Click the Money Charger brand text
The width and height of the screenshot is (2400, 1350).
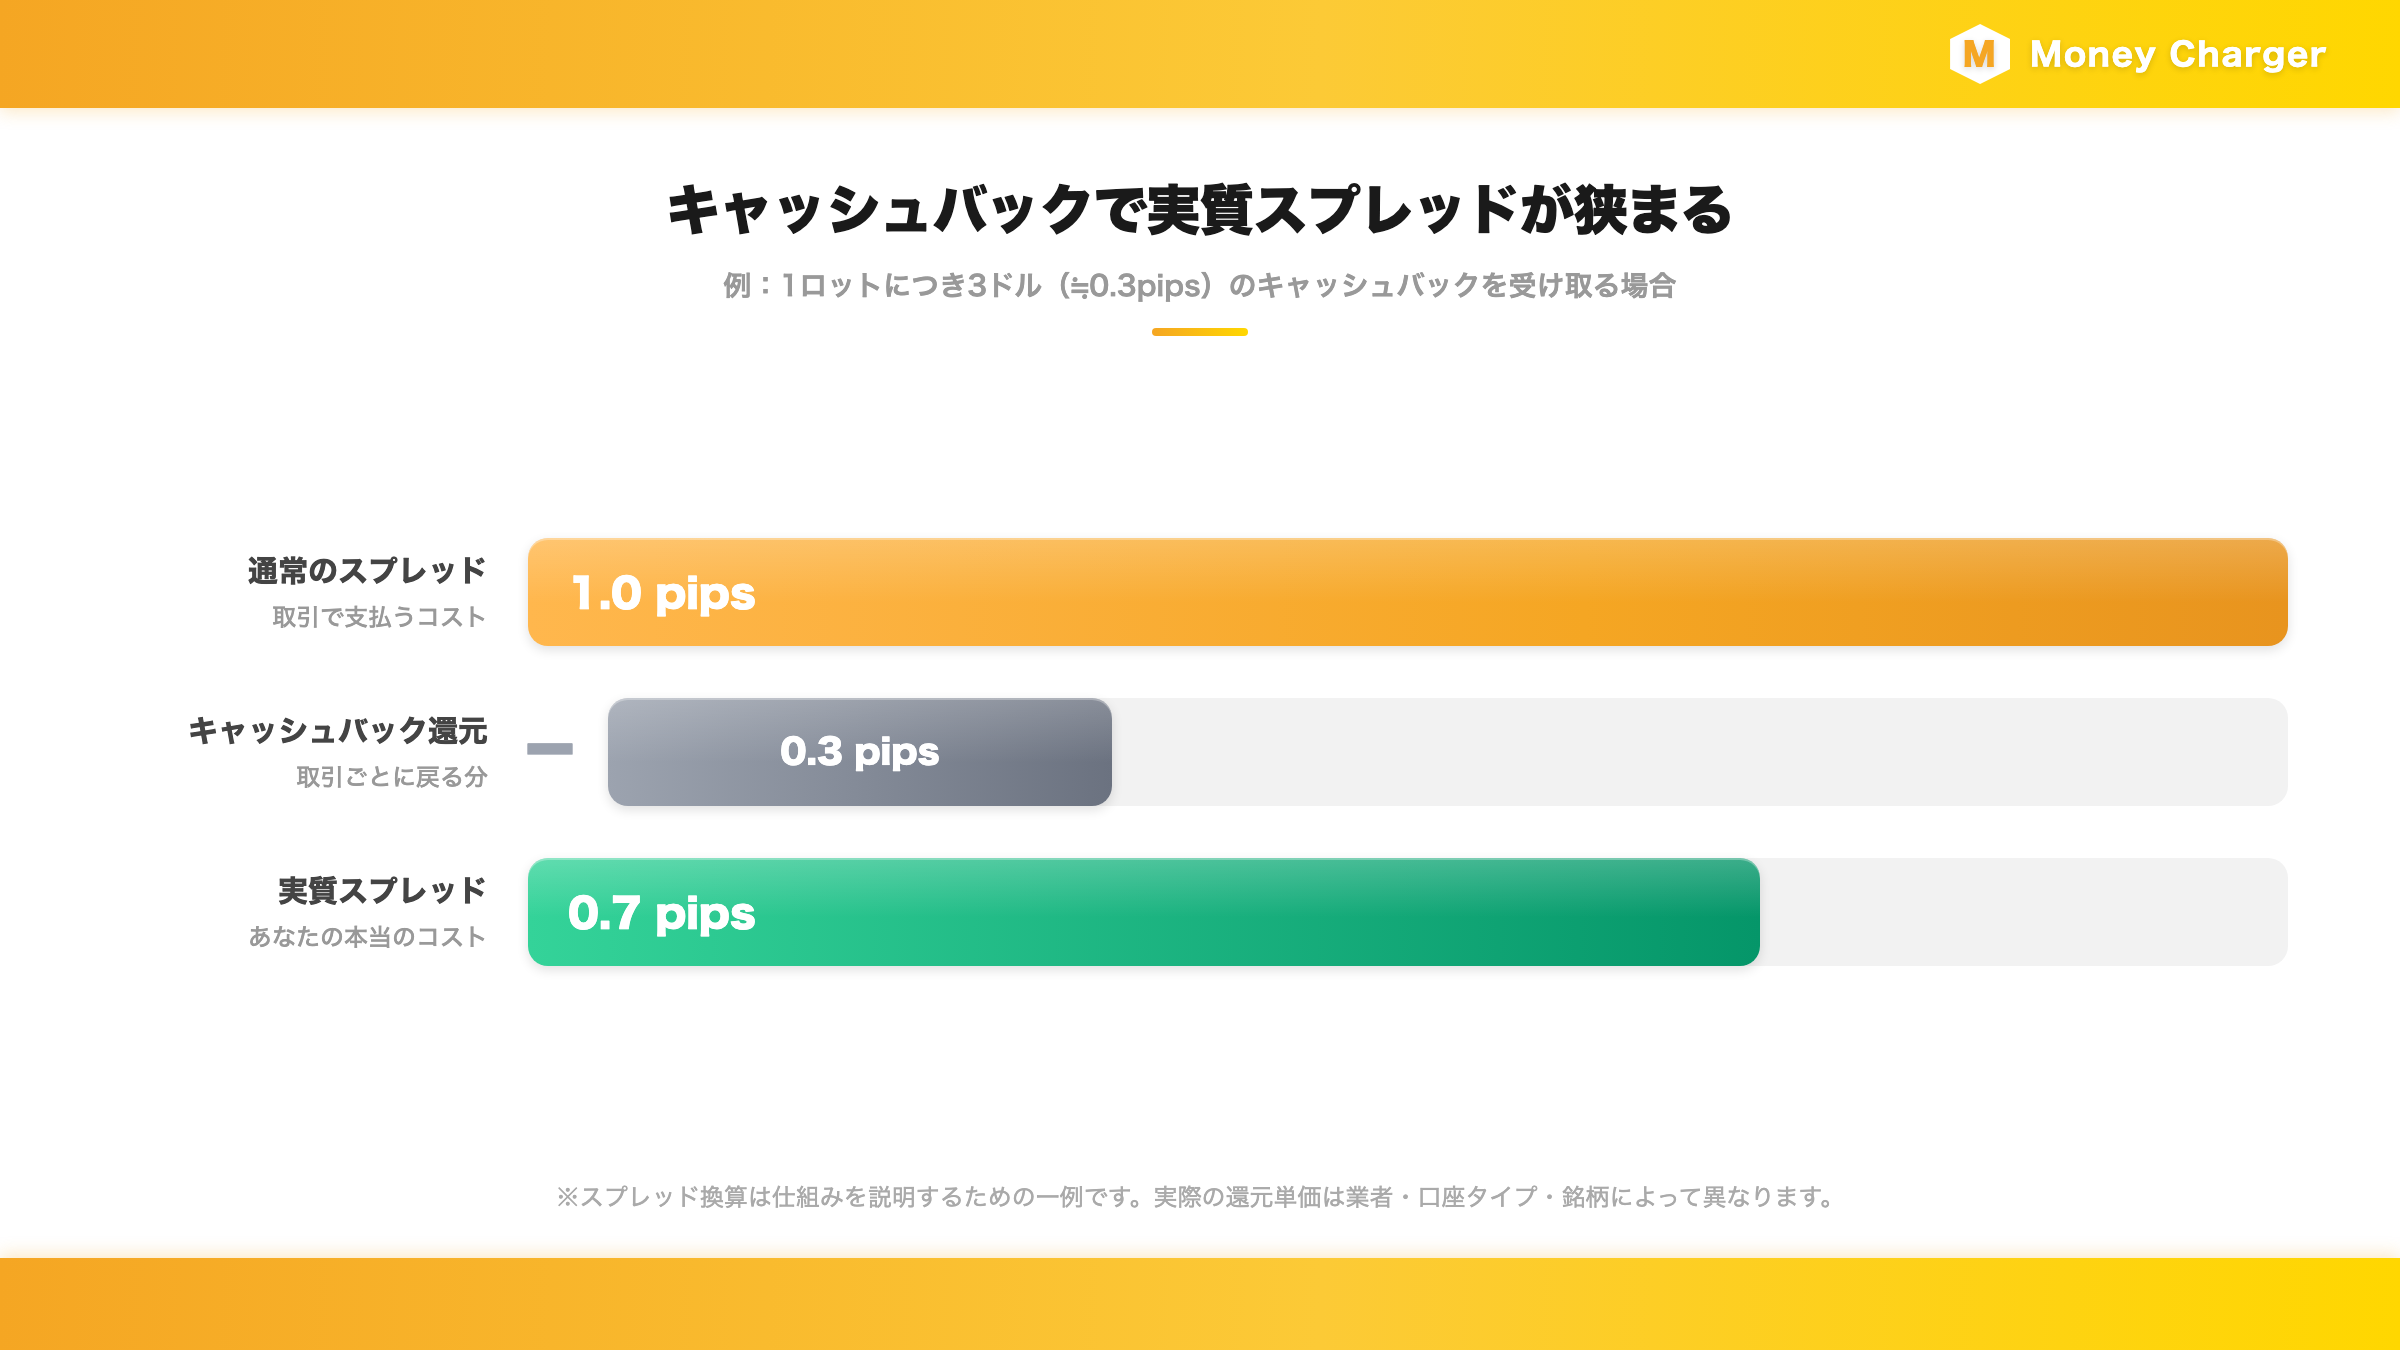tap(2177, 54)
